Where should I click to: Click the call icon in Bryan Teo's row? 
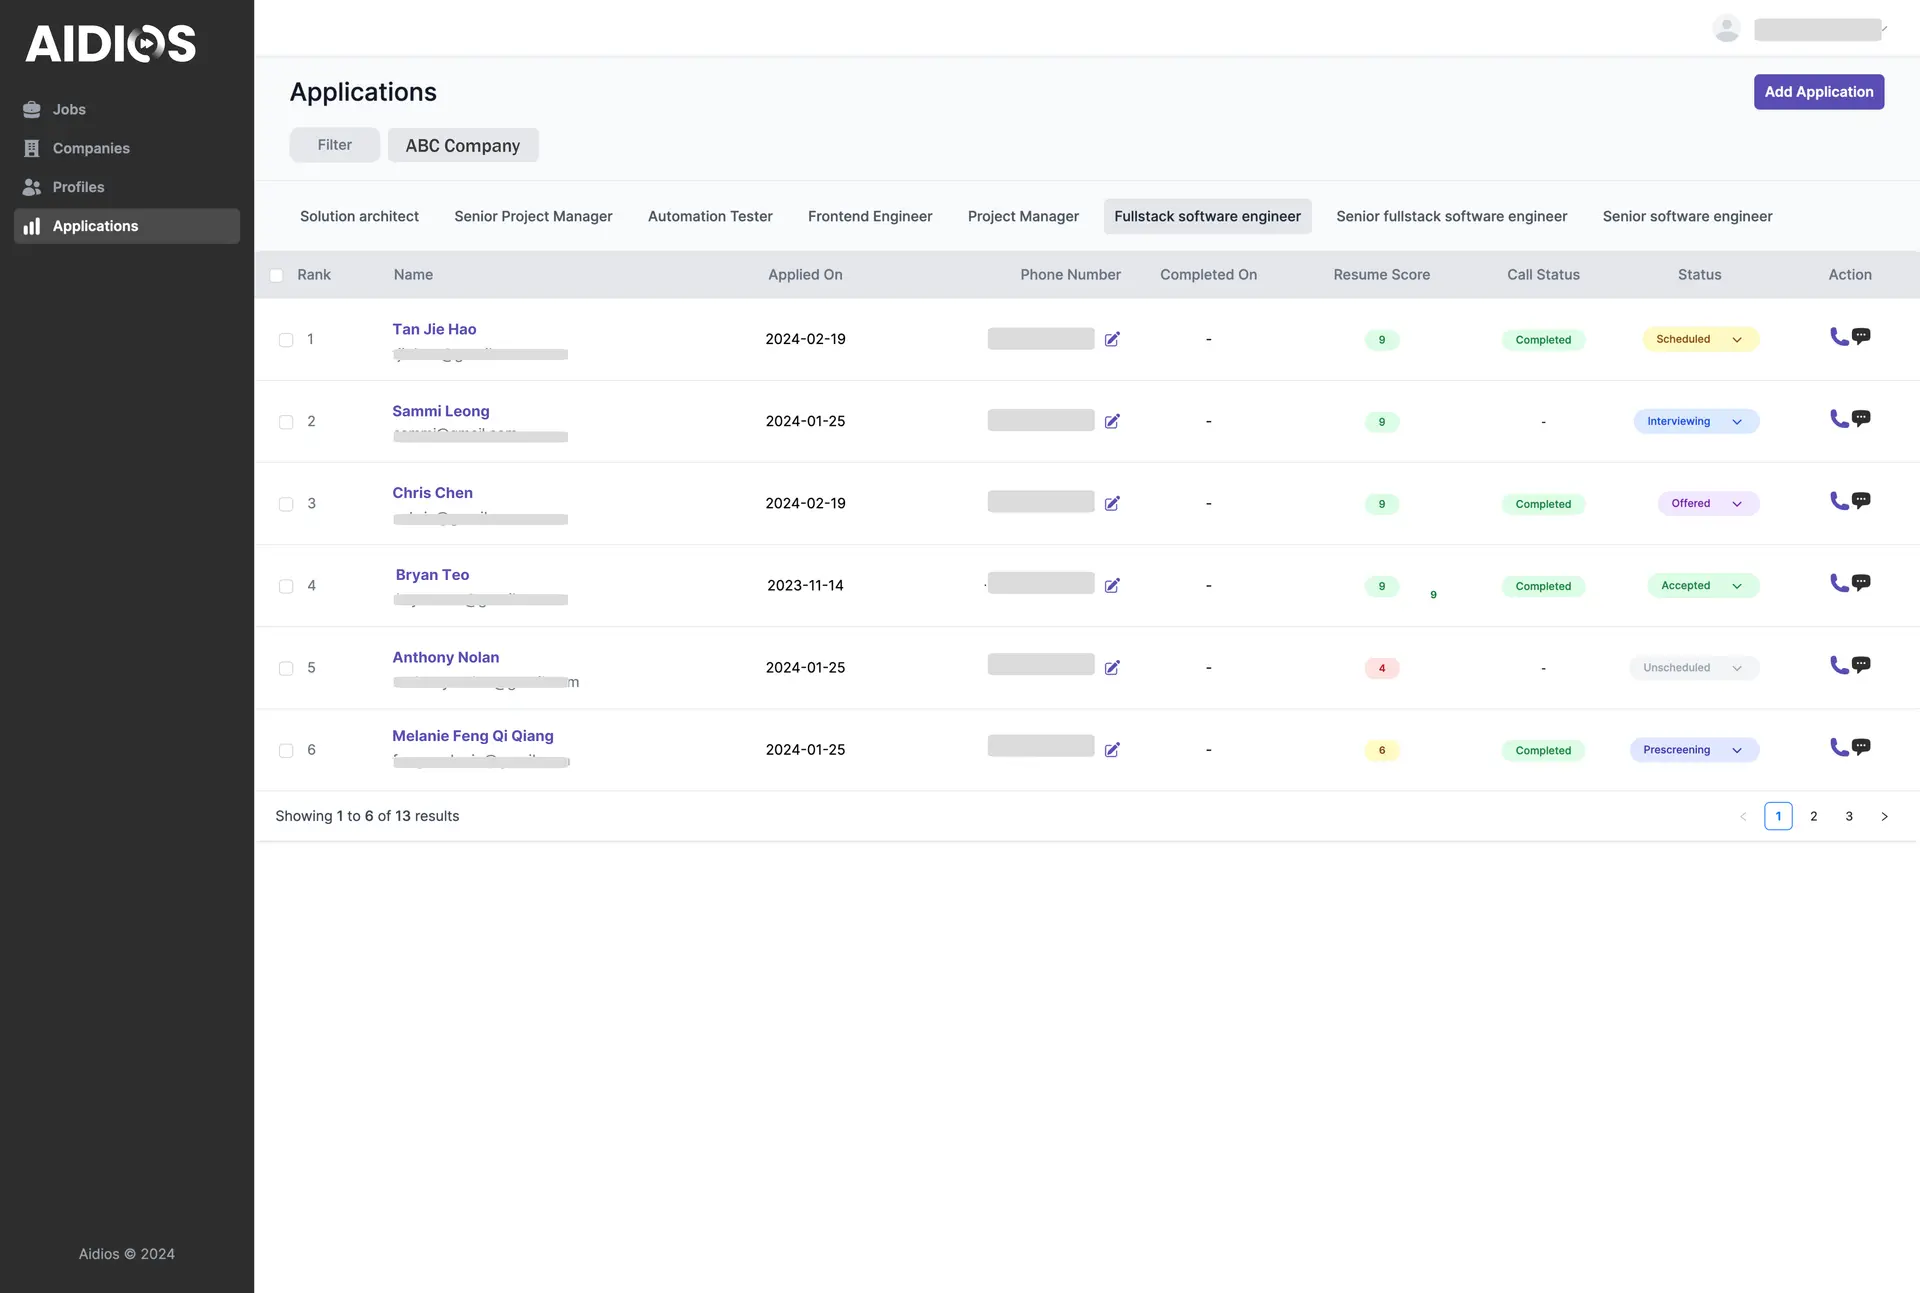click(x=1838, y=583)
